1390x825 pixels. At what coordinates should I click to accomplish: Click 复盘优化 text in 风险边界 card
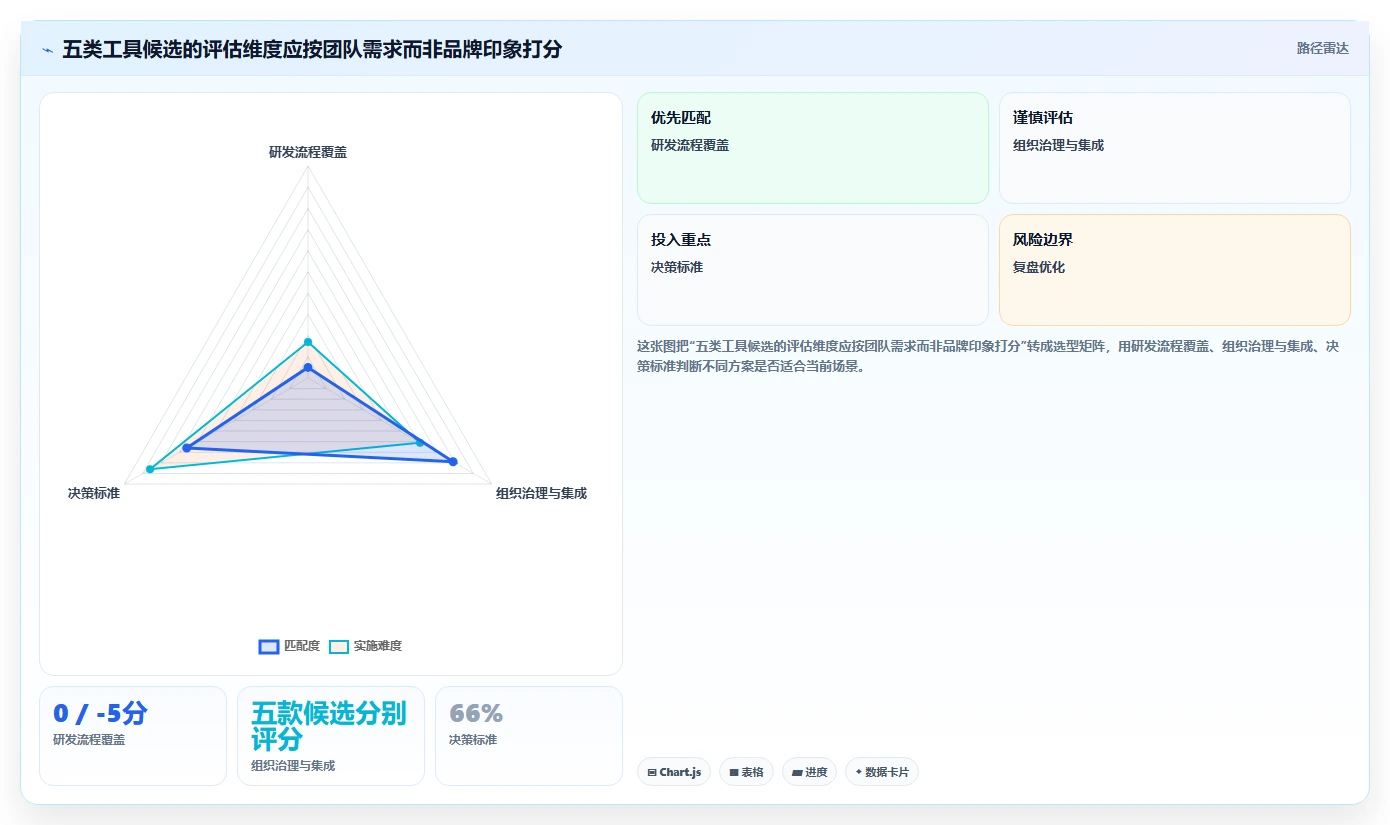[1039, 267]
